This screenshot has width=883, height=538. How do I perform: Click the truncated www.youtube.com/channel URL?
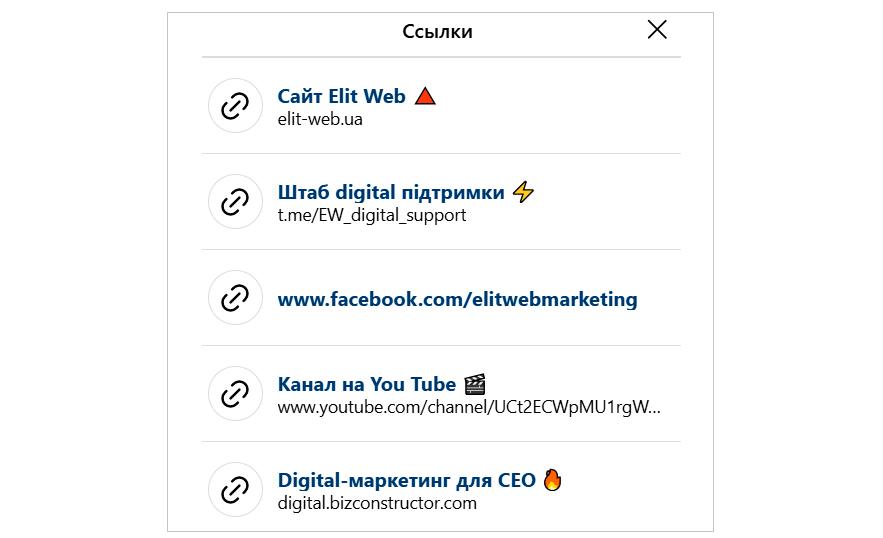click(x=469, y=407)
